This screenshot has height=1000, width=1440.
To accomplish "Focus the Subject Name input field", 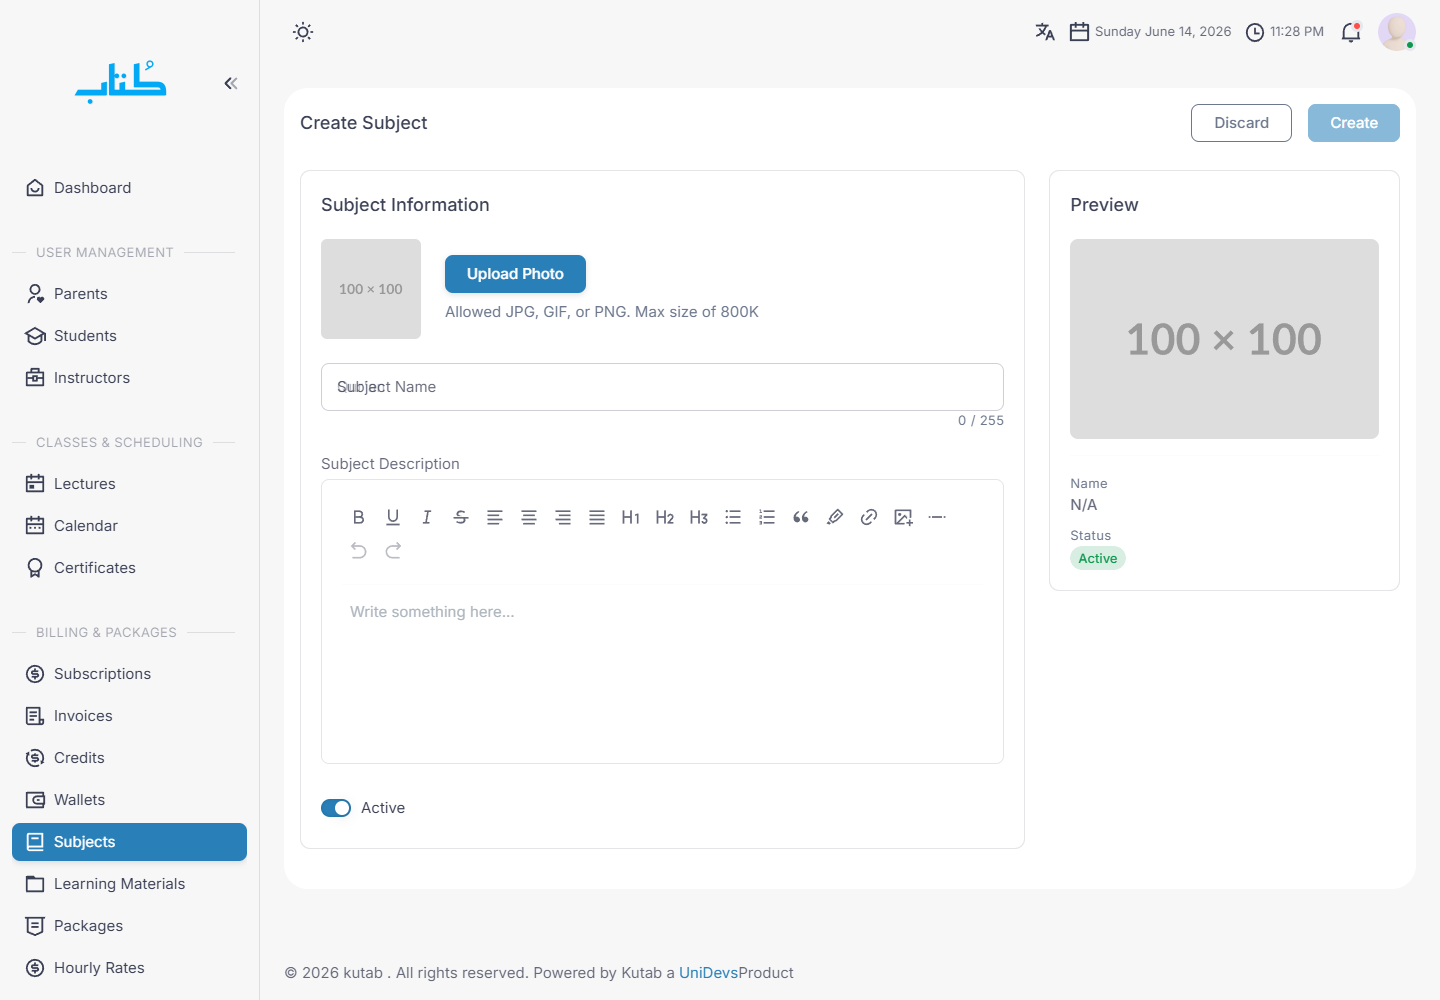I will pos(662,387).
